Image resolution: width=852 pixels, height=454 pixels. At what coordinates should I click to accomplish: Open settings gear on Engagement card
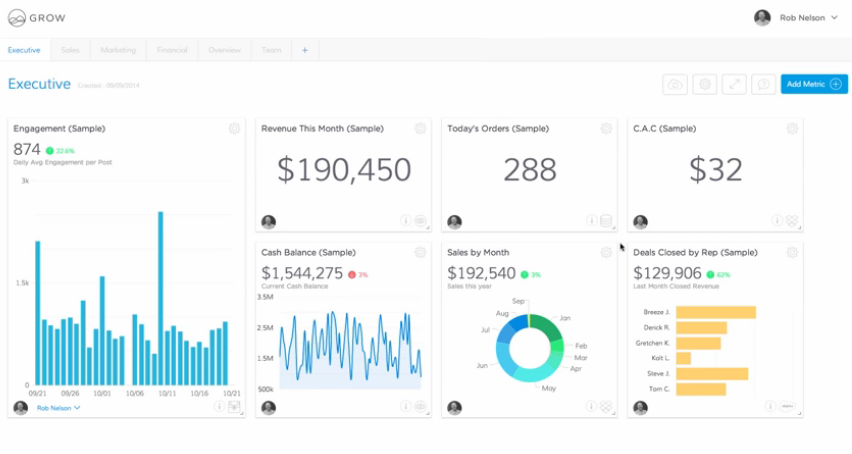tap(234, 128)
